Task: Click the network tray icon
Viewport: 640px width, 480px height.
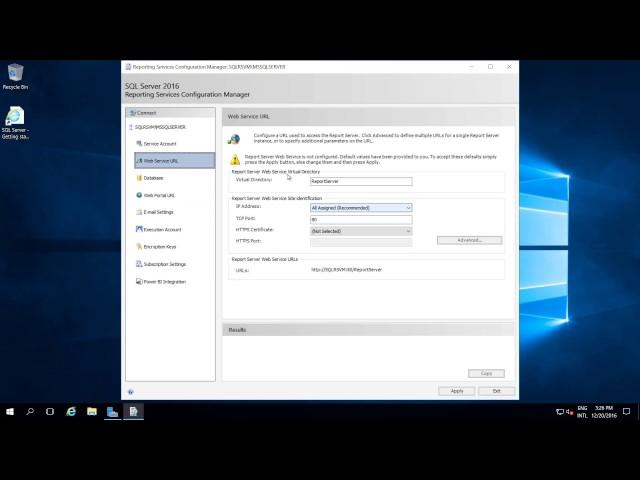Action: (x=560, y=412)
